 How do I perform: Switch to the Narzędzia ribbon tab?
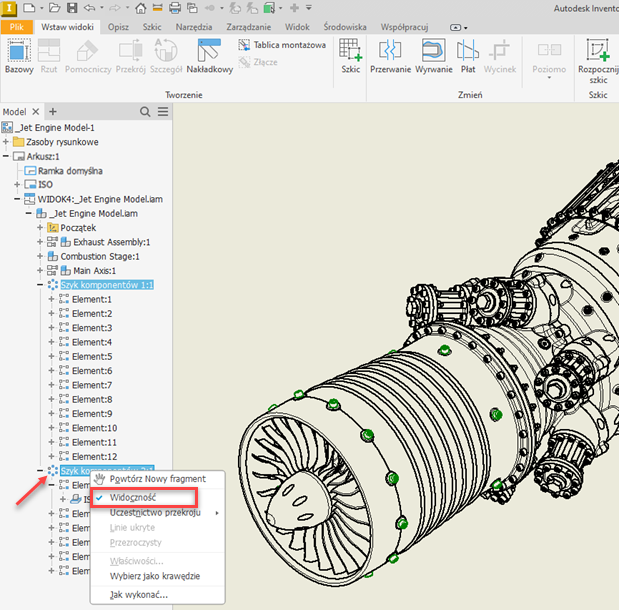pos(193,26)
